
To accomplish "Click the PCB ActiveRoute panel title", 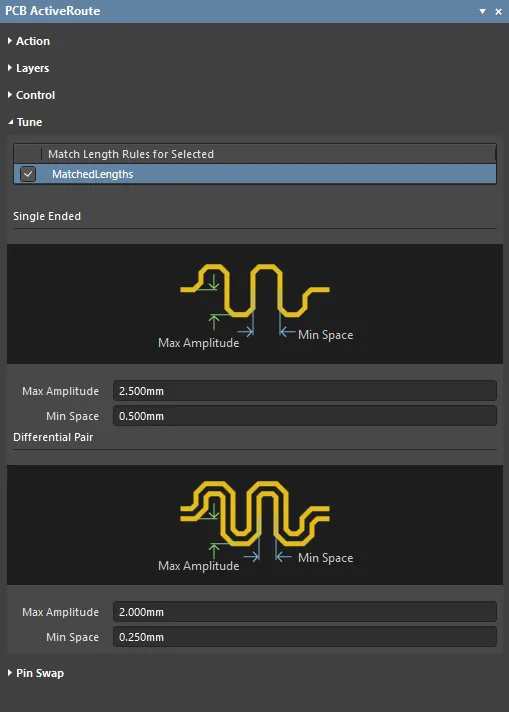I will tap(53, 11).
